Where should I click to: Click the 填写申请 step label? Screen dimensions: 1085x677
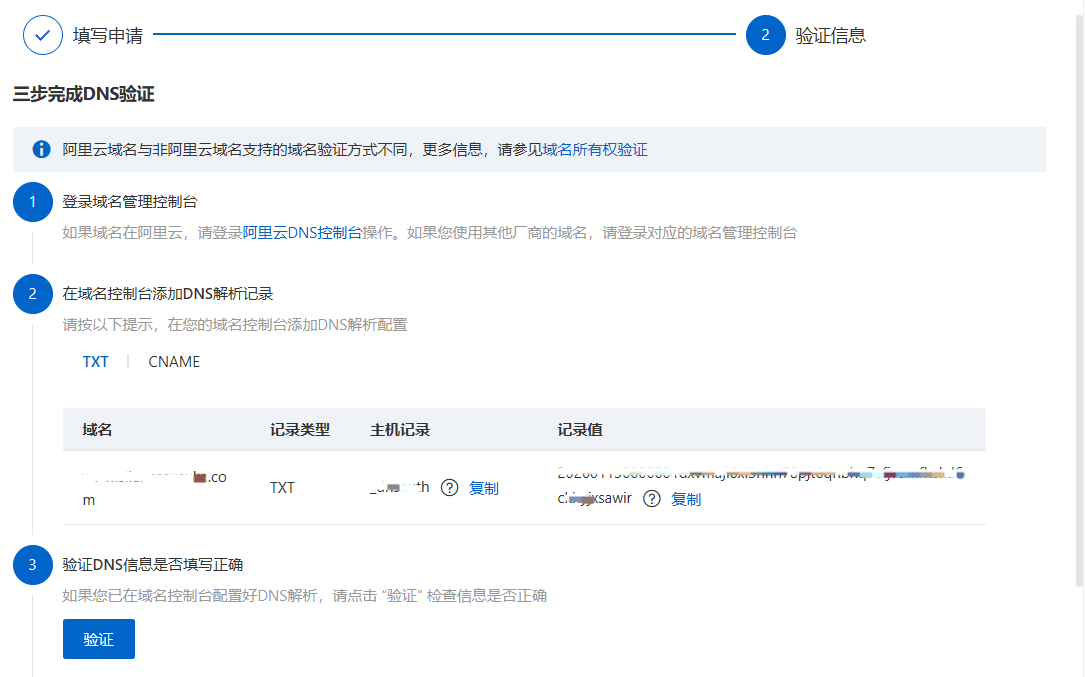tap(108, 36)
